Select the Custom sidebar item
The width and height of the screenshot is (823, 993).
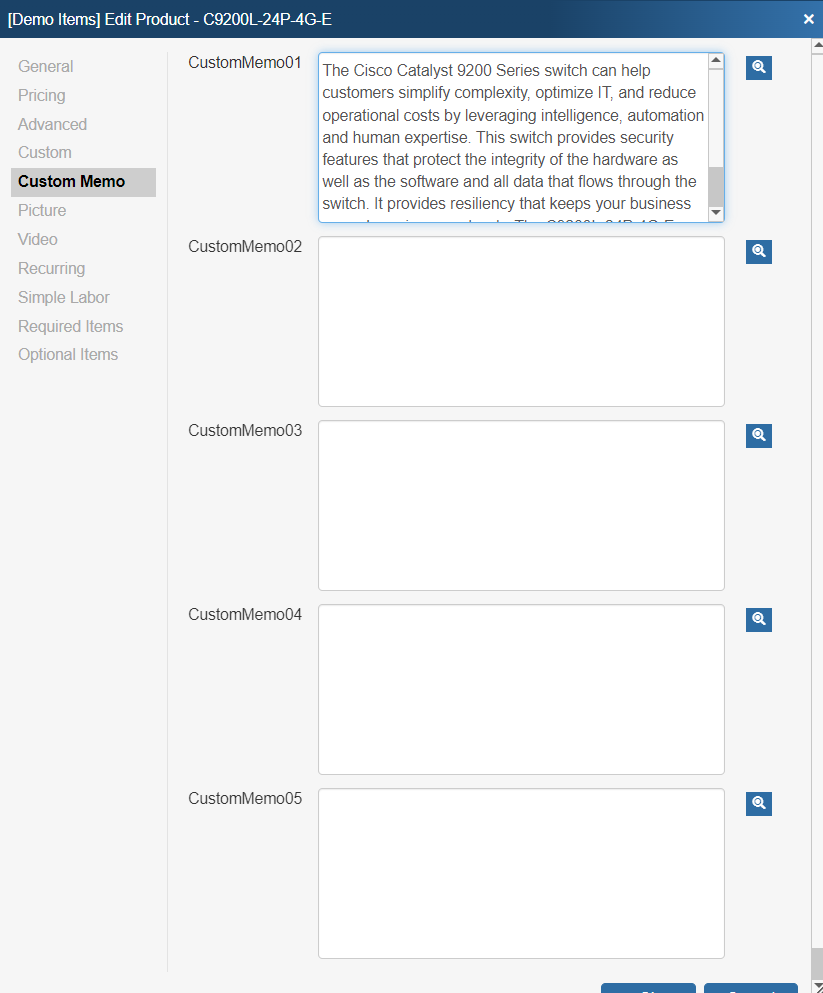point(45,153)
